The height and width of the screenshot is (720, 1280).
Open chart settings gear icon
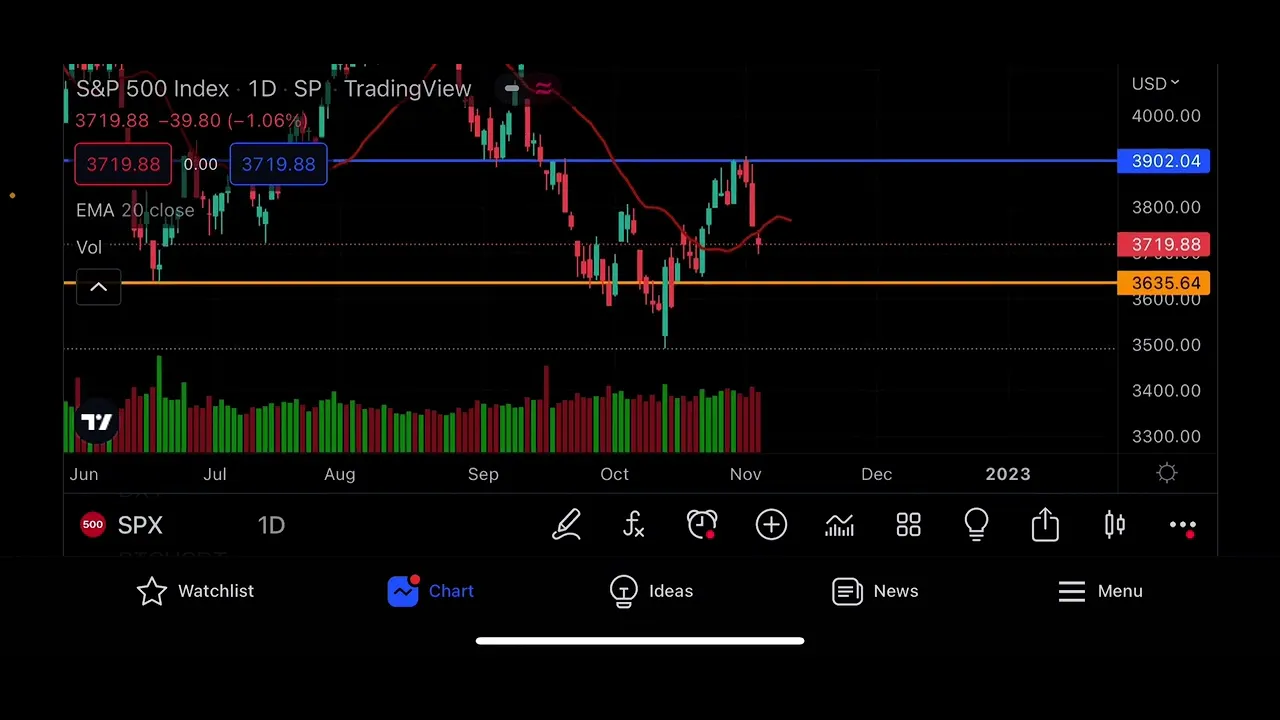tap(1167, 473)
